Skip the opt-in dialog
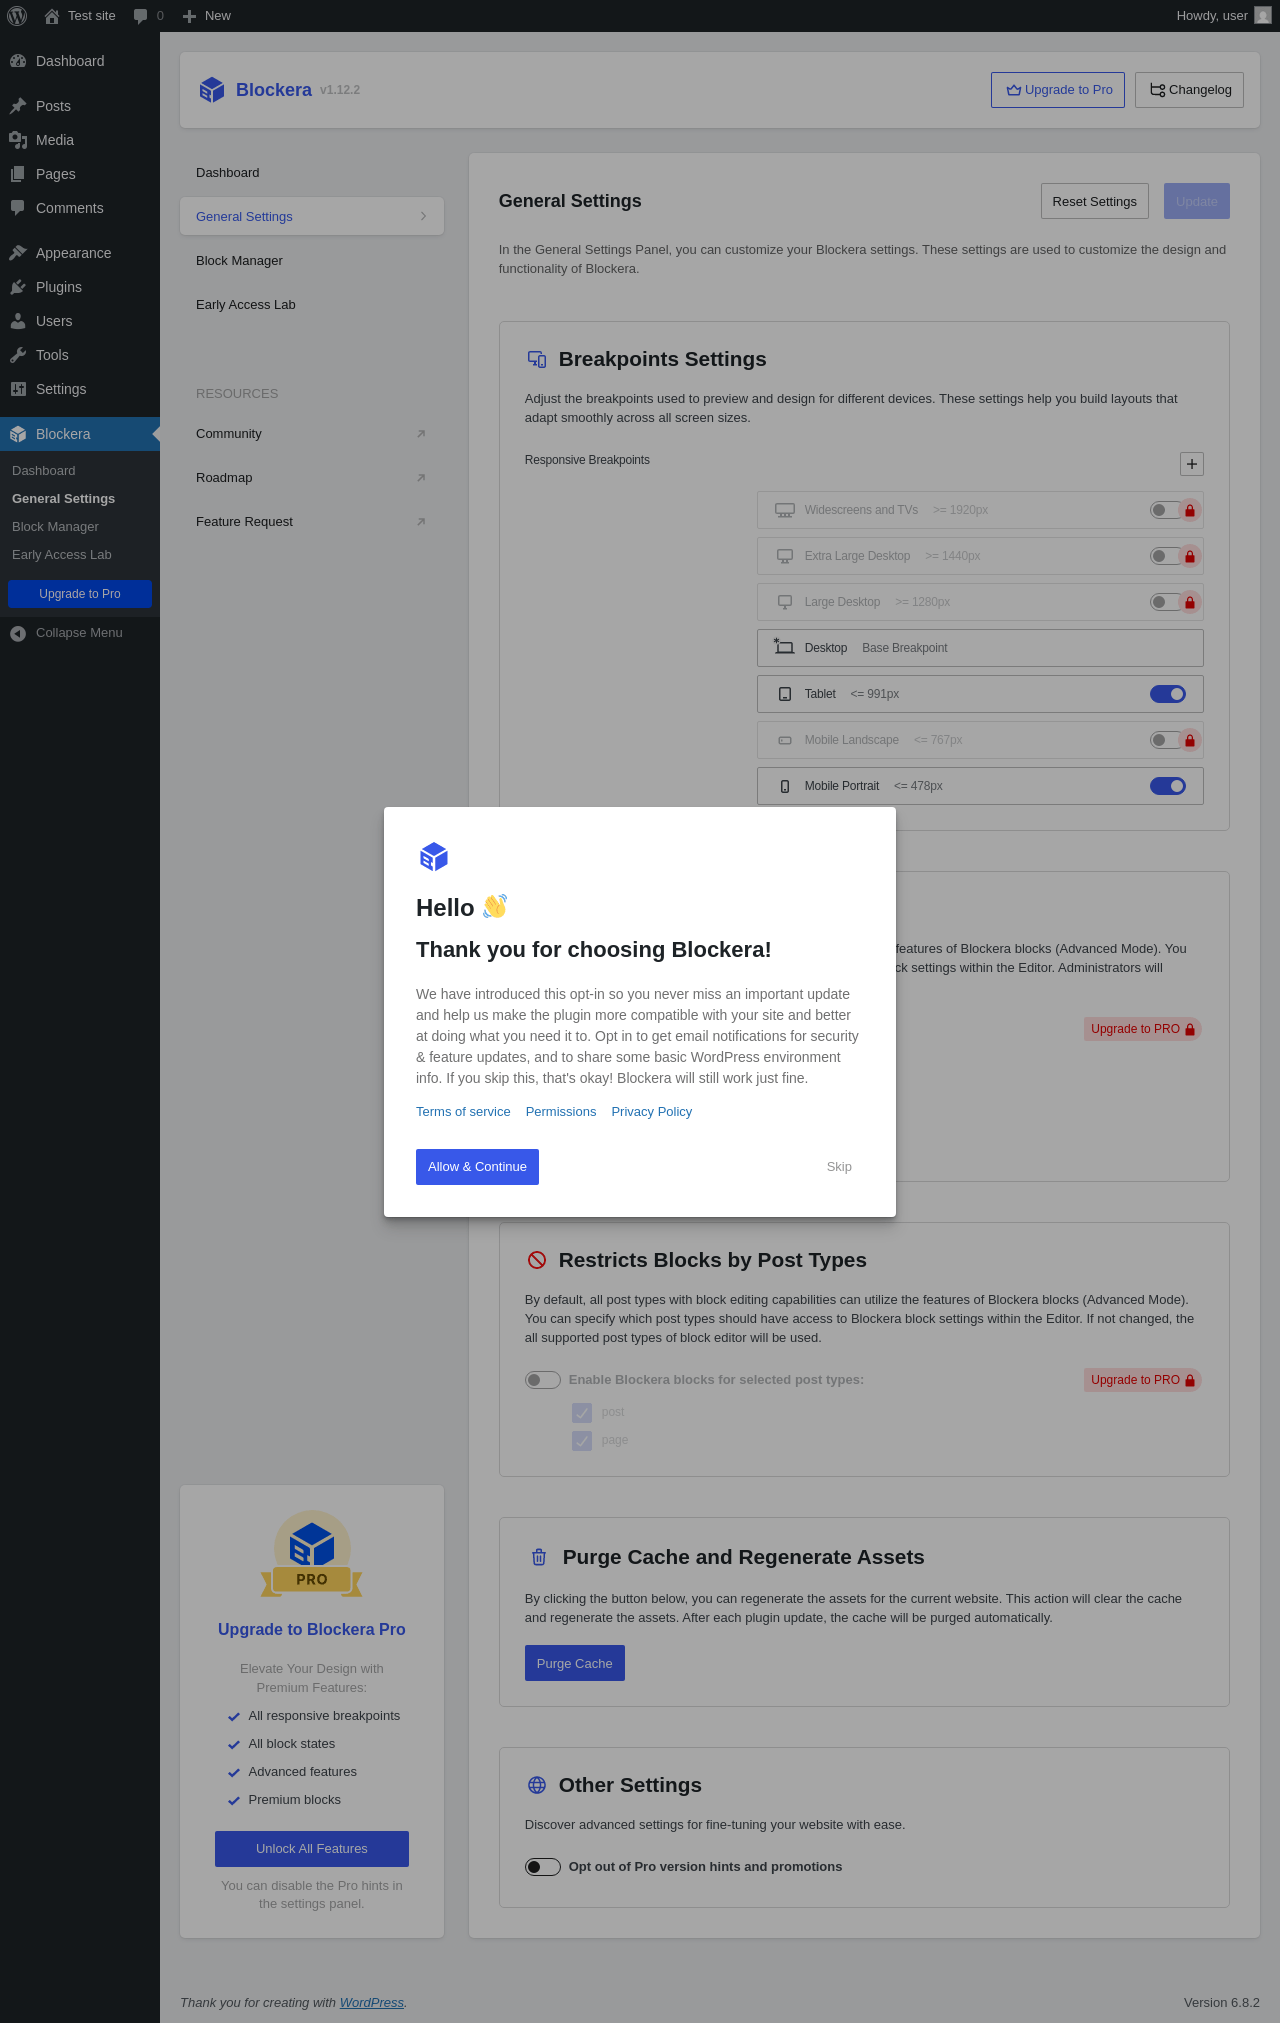This screenshot has height=2023, width=1280. click(839, 1167)
